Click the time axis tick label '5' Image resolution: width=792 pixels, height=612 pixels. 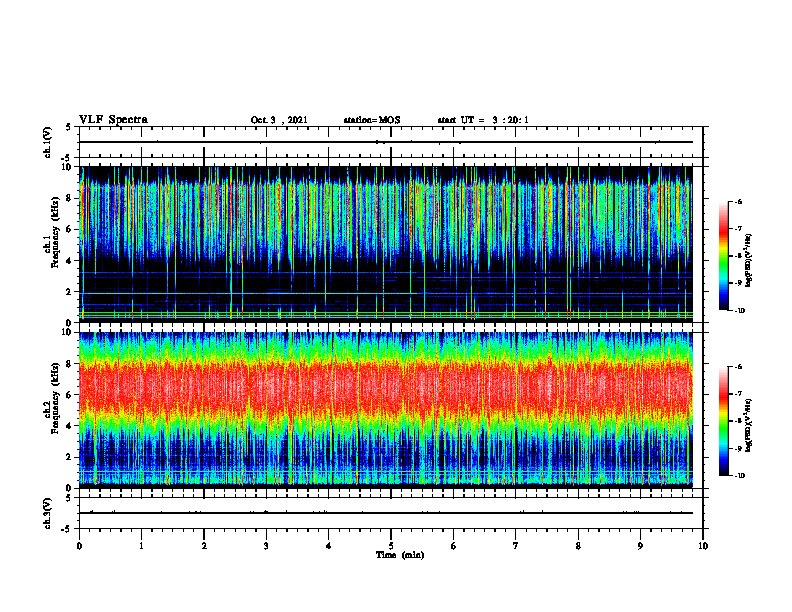tap(391, 546)
